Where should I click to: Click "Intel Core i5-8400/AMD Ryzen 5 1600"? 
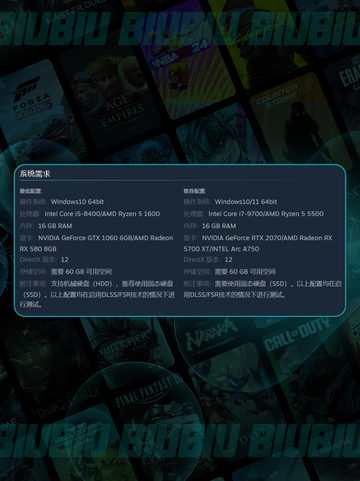tap(102, 214)
